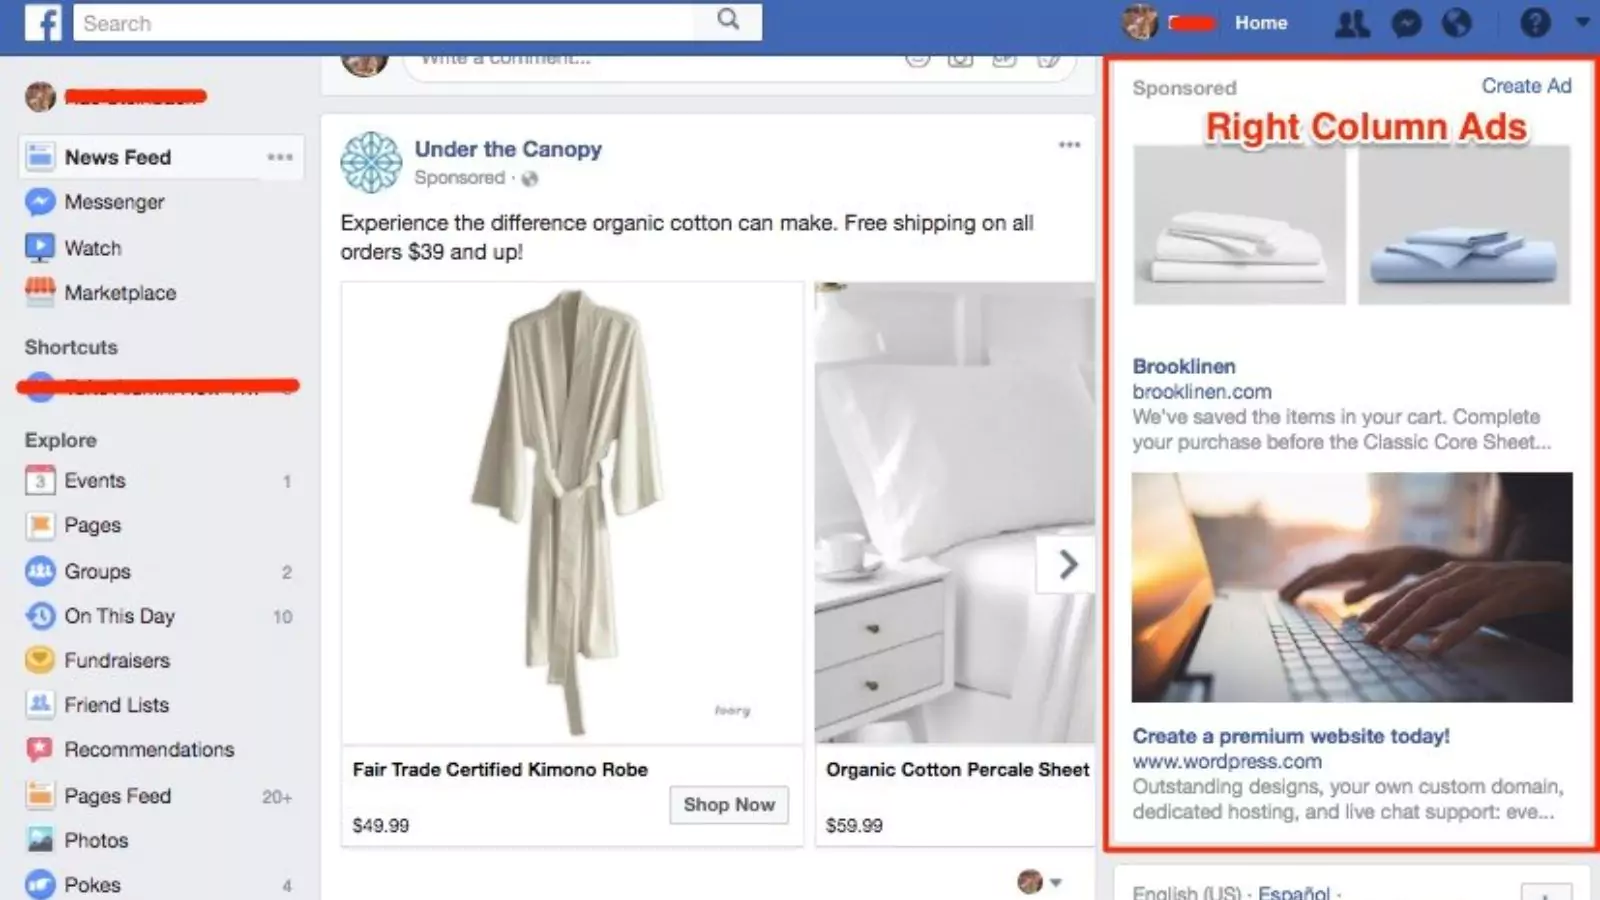Viewport: 1600px width, 900px height.
Task: Open the Notifications globe icon
Action: (1457, 23)
